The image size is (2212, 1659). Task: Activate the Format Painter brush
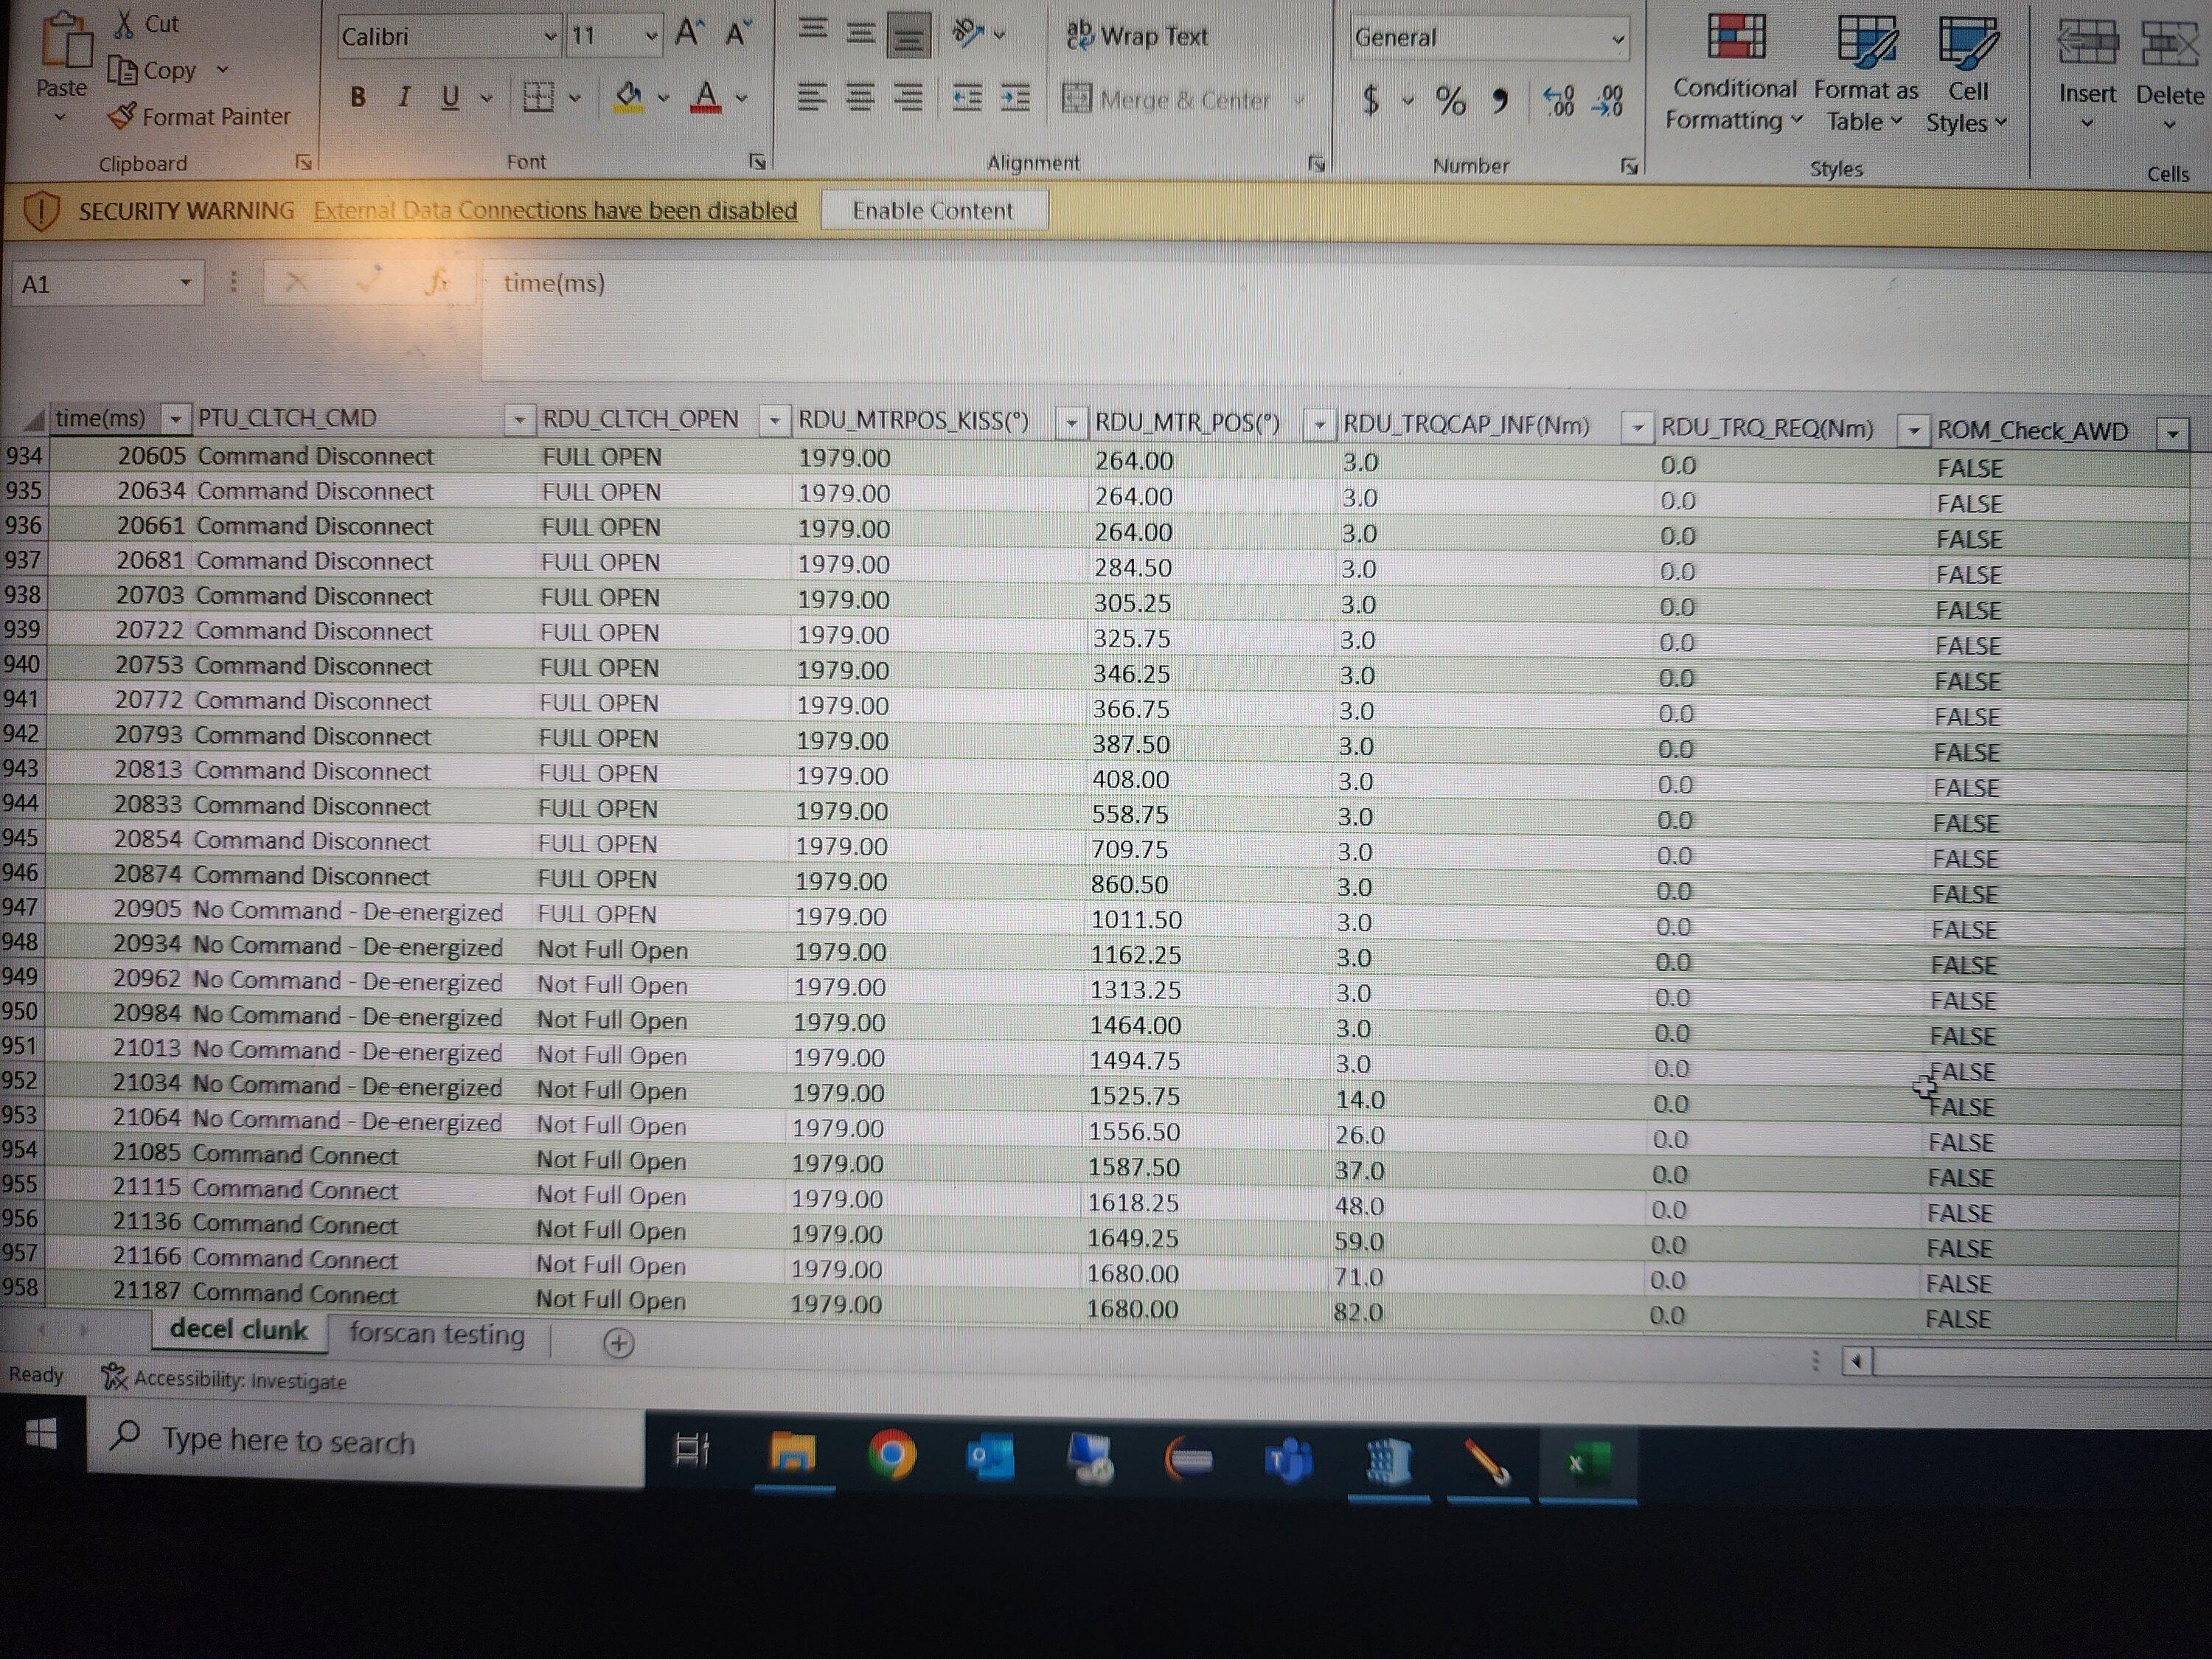point(122,116)
